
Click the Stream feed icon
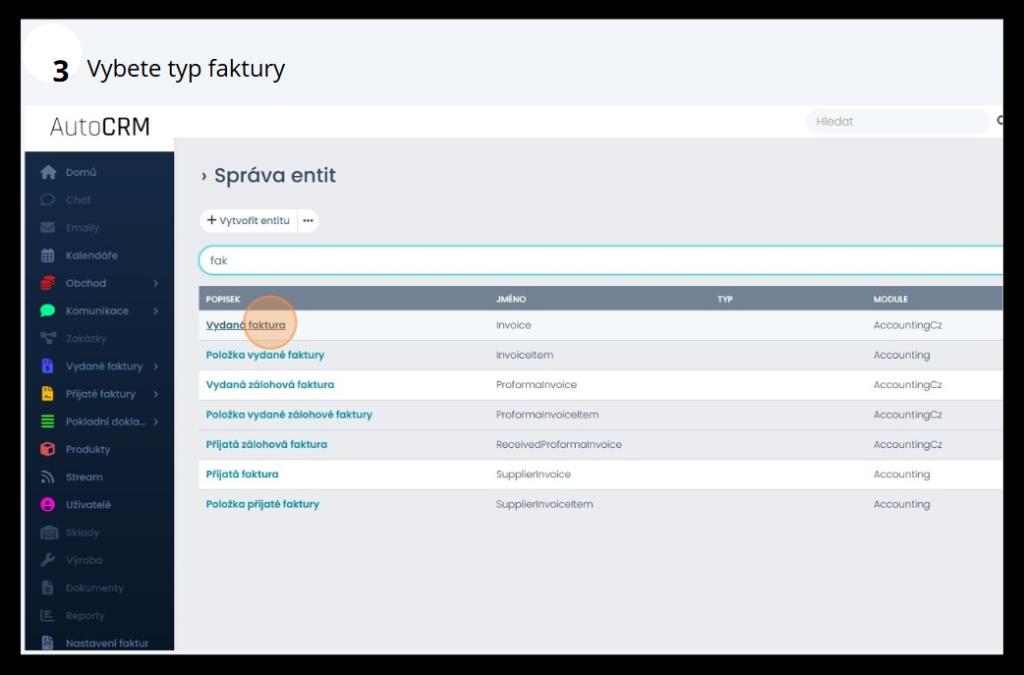coord(48,477)
